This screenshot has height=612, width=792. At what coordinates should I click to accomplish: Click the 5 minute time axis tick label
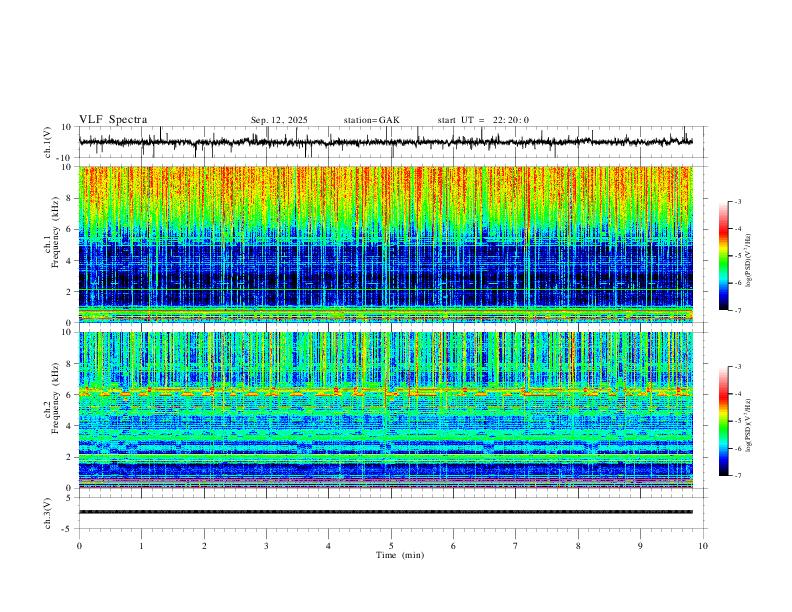point(391,546)
